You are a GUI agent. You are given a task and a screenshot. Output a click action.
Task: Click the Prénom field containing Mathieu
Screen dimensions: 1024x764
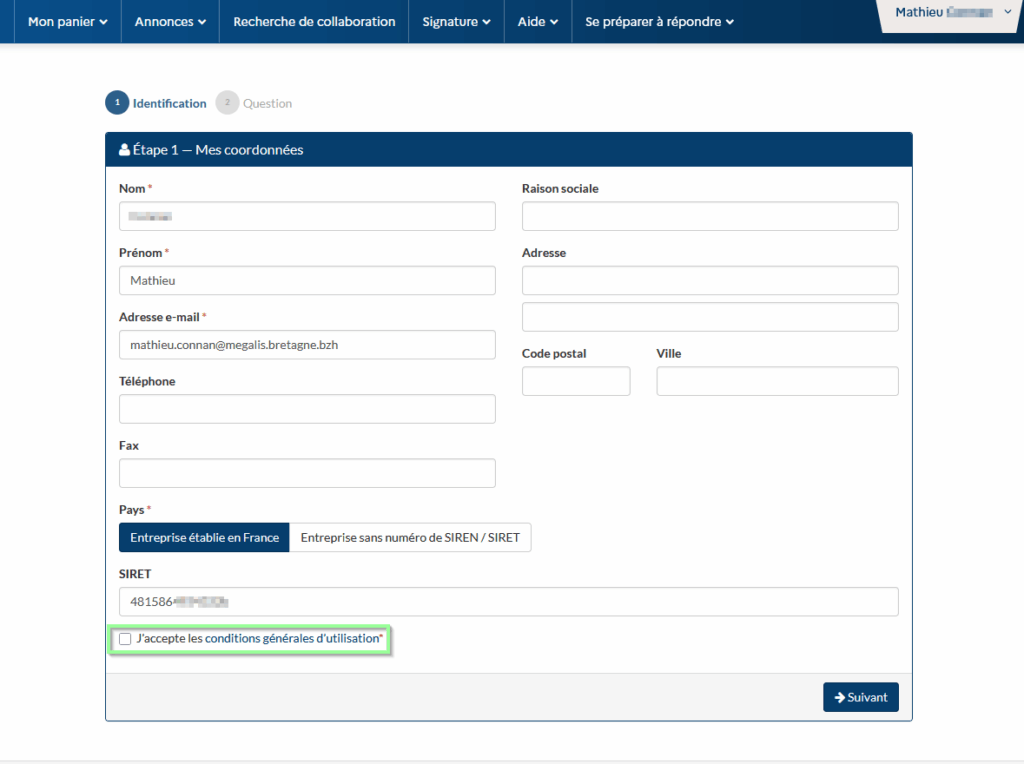click(307, 280)
